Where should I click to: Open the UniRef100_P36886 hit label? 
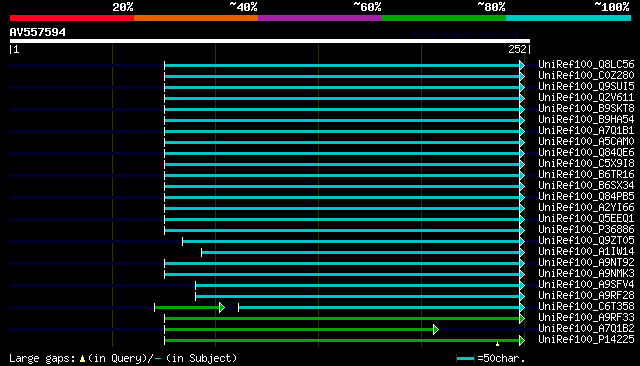coord(586,230)
